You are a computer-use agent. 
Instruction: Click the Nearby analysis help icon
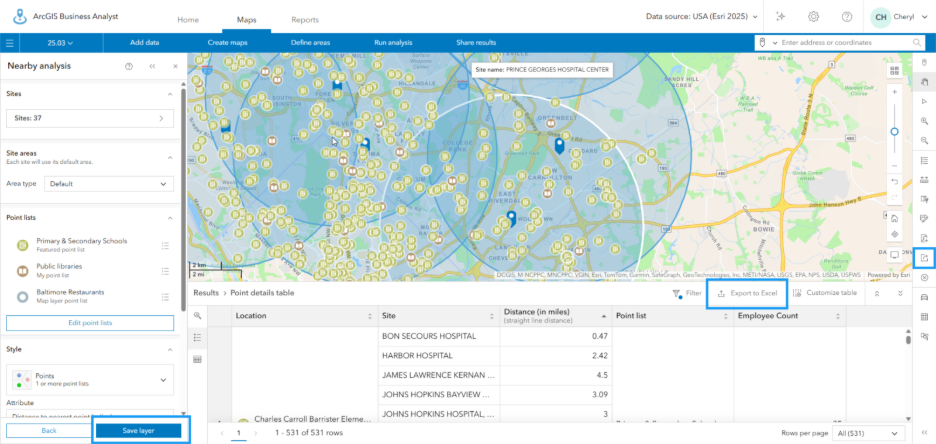[x=129, y=66]
